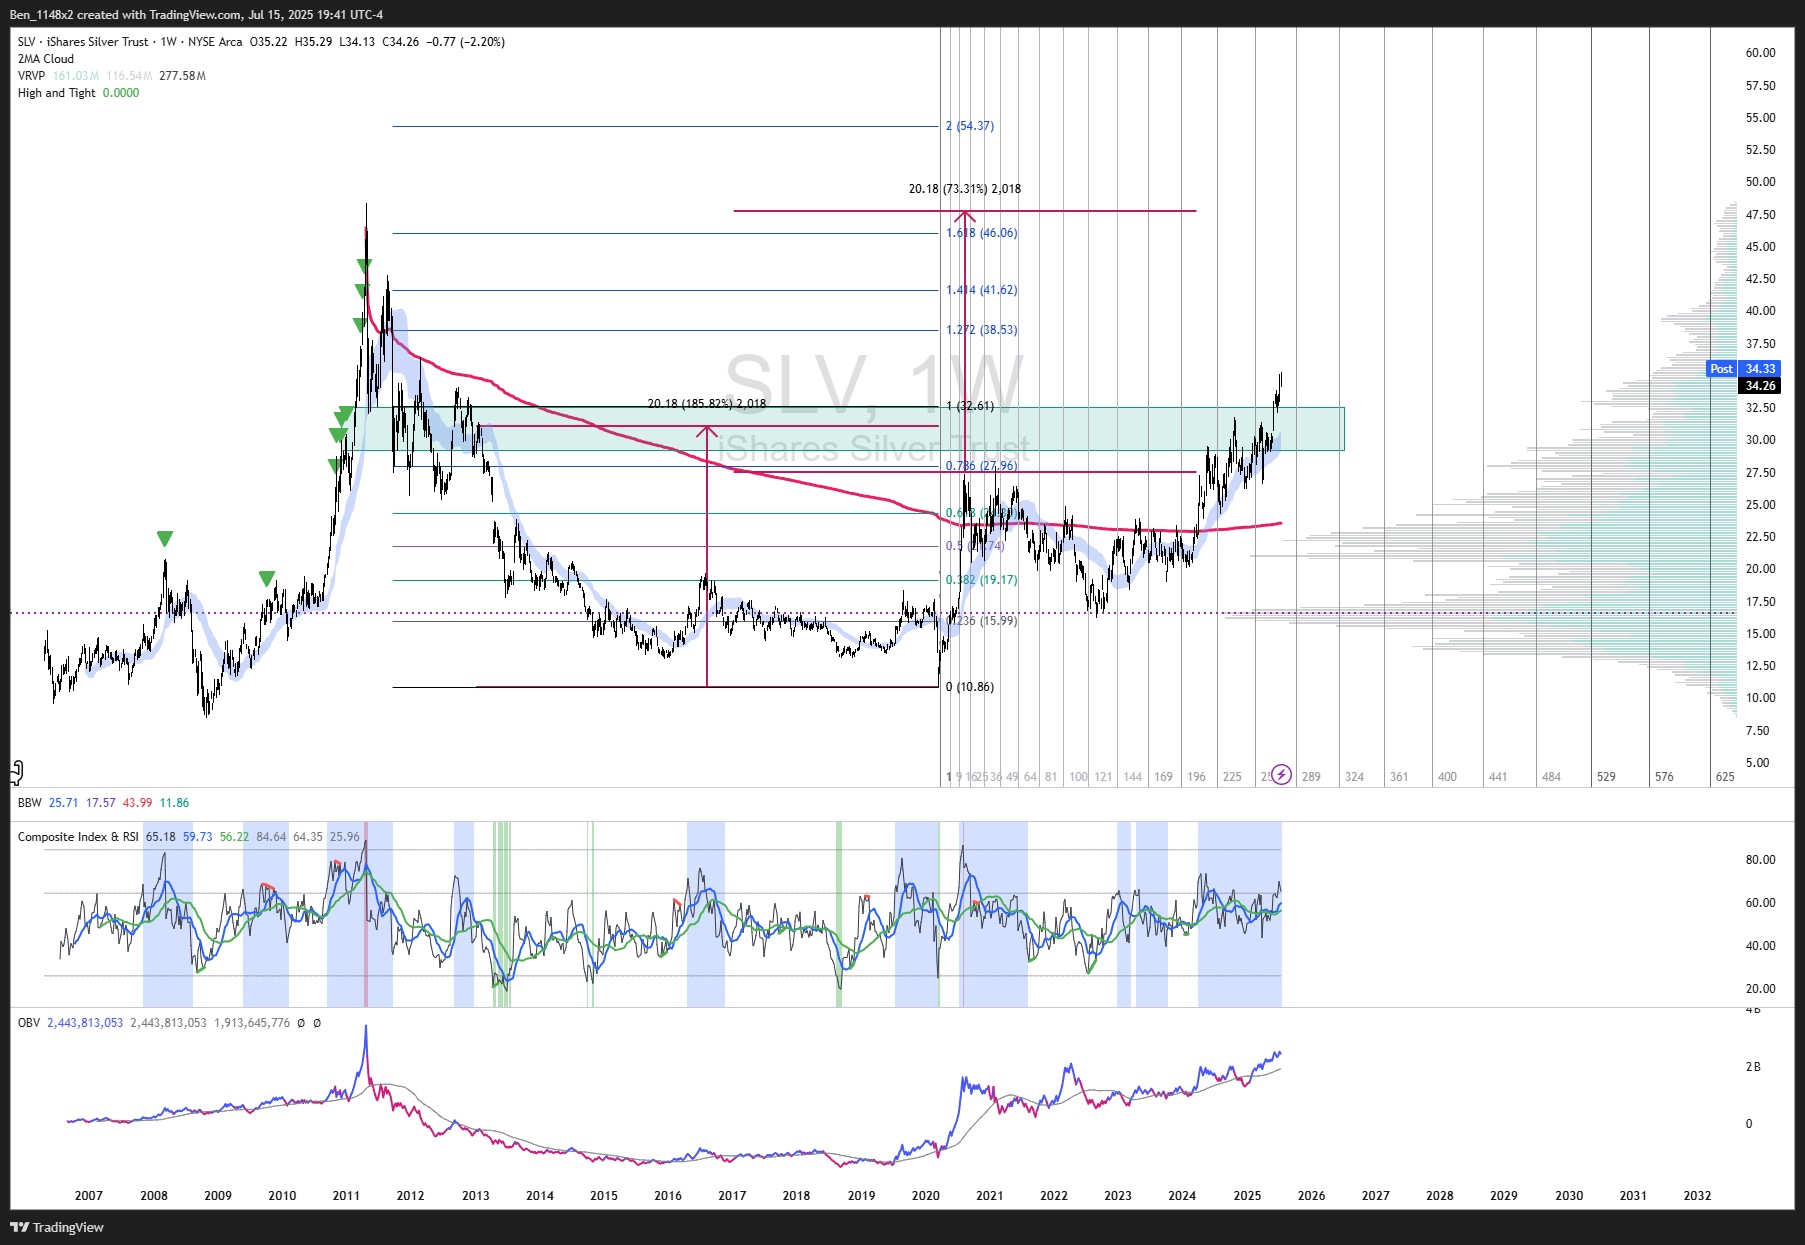Image resolution: width=1805 pixels, height=1245 pixels.
Task: Select the High and Tight indicator legend
Action: pos(56,93)
